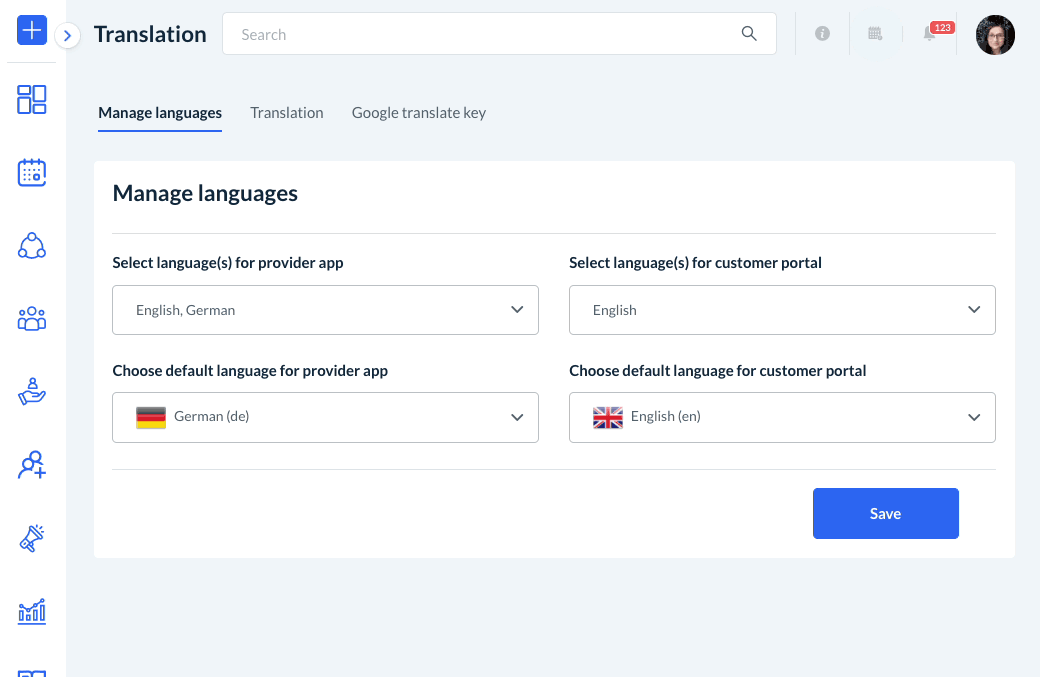Click the Save button
The width and height of the screenshot is (1040, 677).
[x=885, y=514]
